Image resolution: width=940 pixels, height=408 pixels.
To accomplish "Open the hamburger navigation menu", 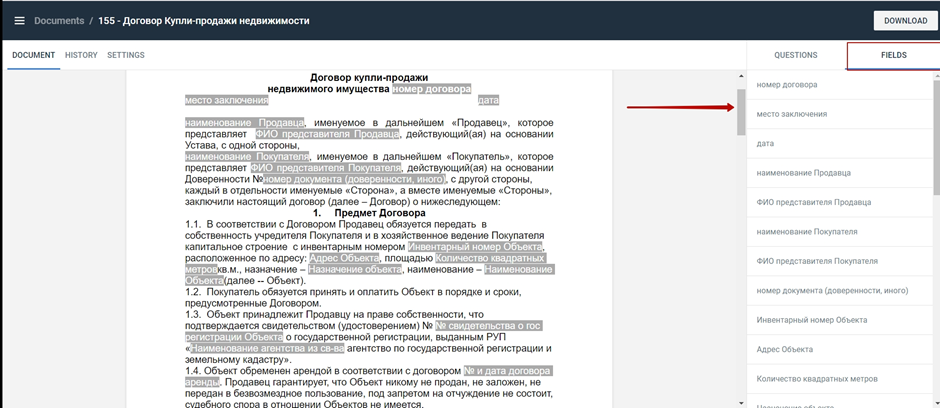I will coord(19,20).
